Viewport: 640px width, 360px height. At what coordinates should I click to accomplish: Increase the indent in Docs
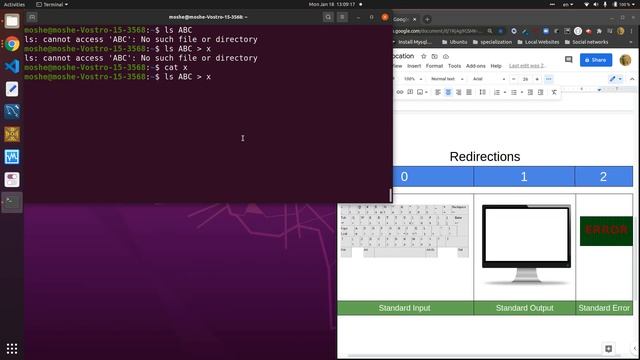click(x=540, y=92)
